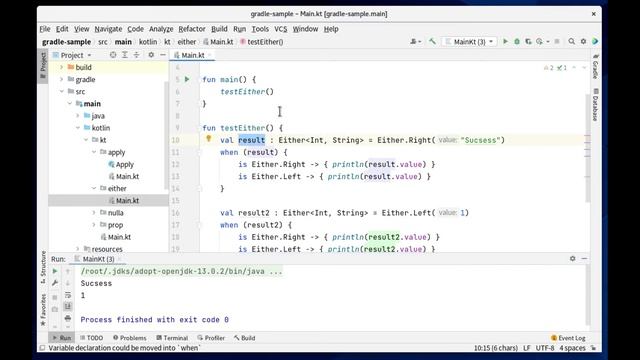Open IDE settings gear in top toolbar
Screen dimensions: 640x360
coord(583,42)
